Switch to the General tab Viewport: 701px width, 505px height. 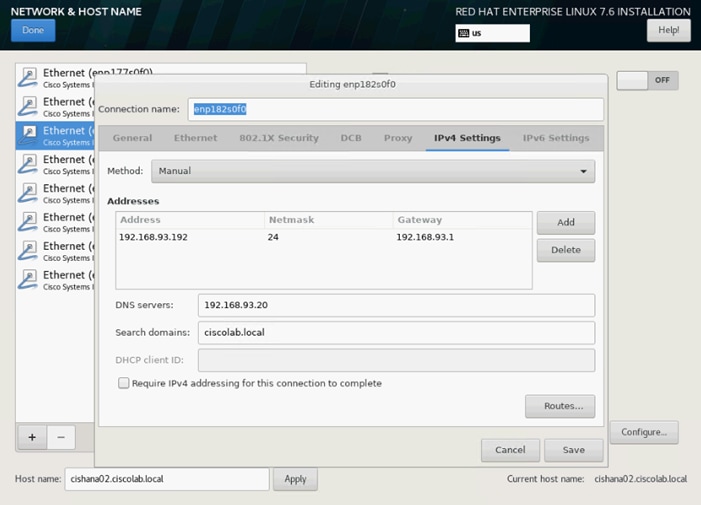coord(132,138)
